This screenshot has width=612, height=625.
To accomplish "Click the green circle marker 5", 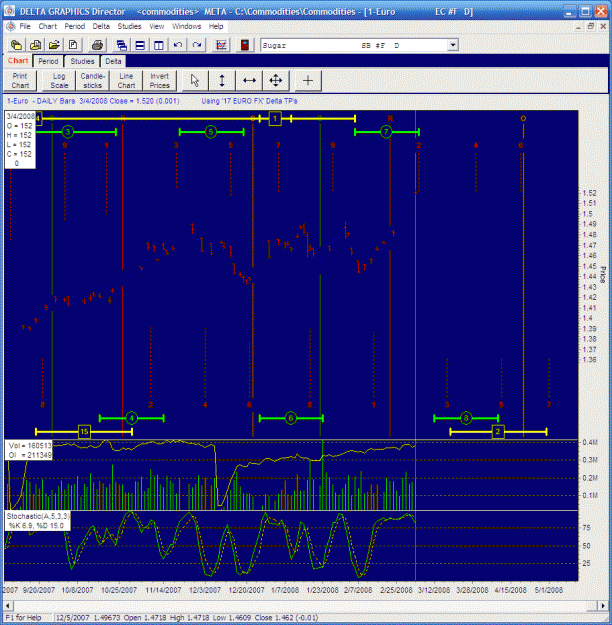I will (x=211, y=132).
